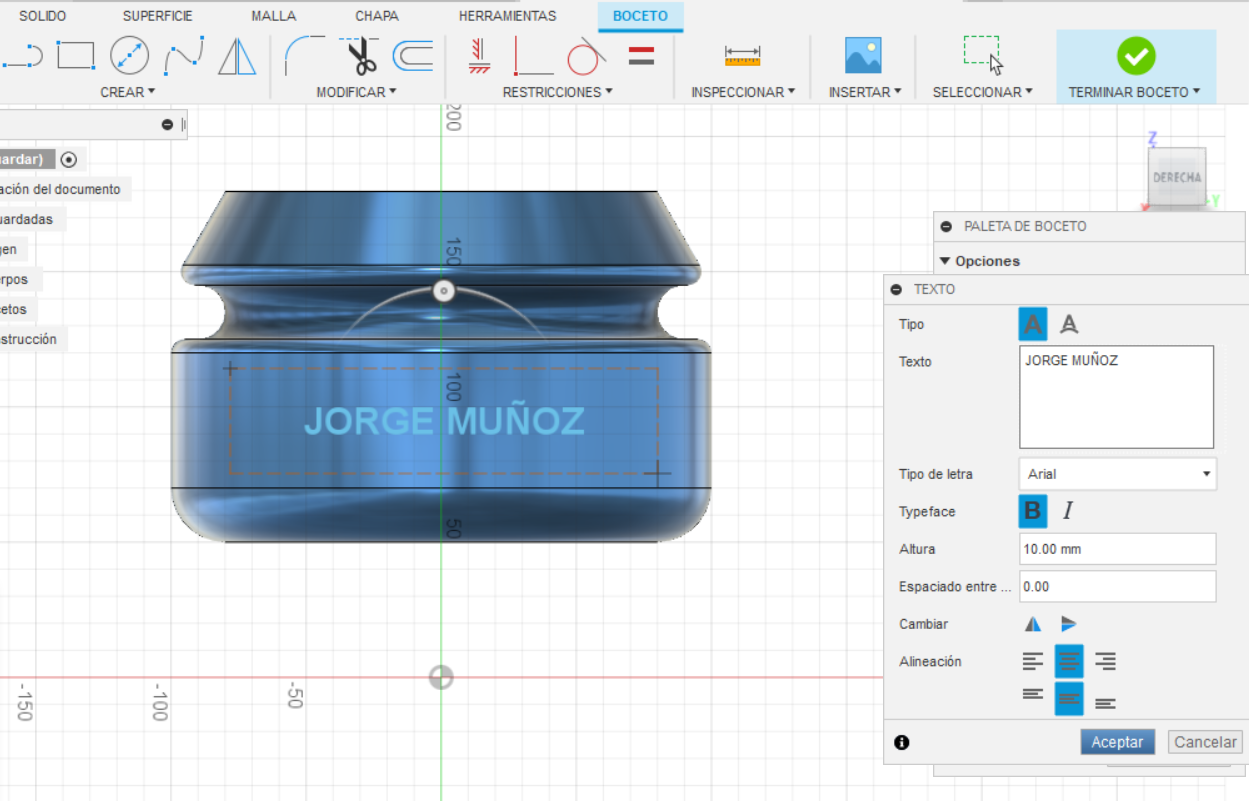Viewport: 1249px width, 801px height.
Task: Select the offset curve tool
Action: [x=412, y=56]
